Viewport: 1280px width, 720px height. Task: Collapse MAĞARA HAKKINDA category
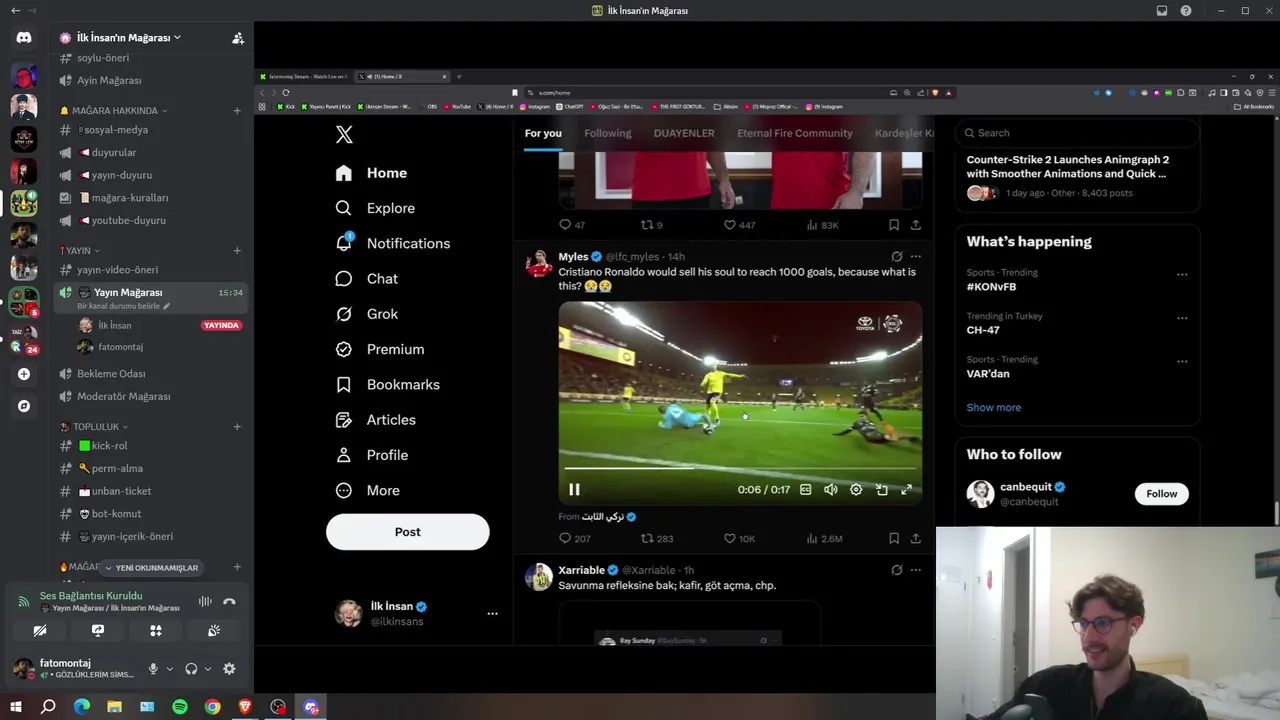tap(113, 111)
